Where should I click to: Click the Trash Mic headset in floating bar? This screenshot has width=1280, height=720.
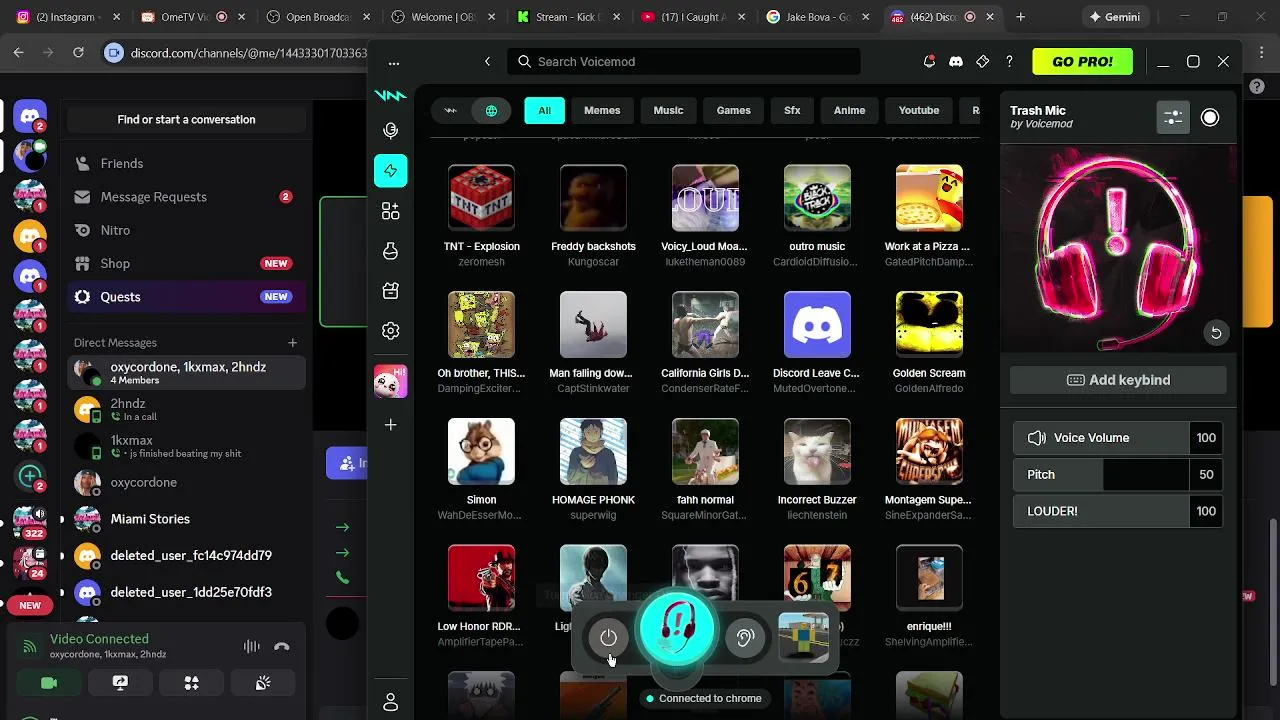point(677,630)
